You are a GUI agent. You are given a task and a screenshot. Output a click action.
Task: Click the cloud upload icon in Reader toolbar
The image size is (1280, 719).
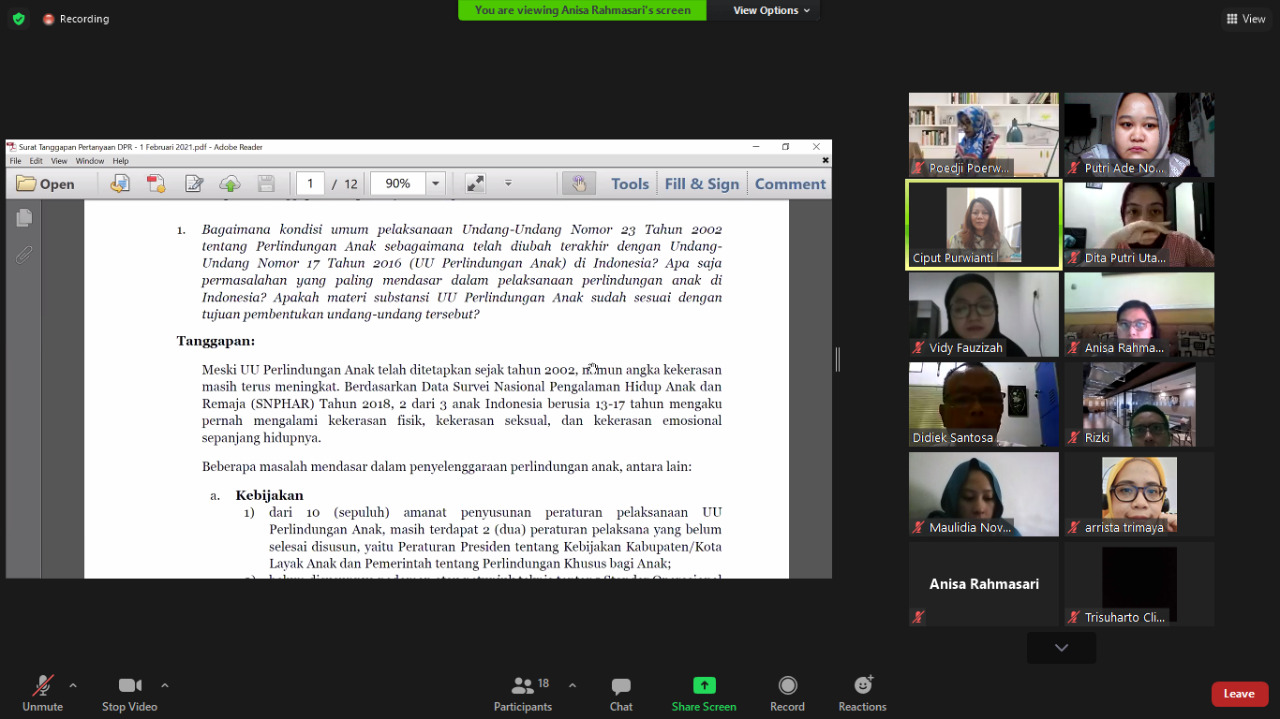click(x=230, y=184)
